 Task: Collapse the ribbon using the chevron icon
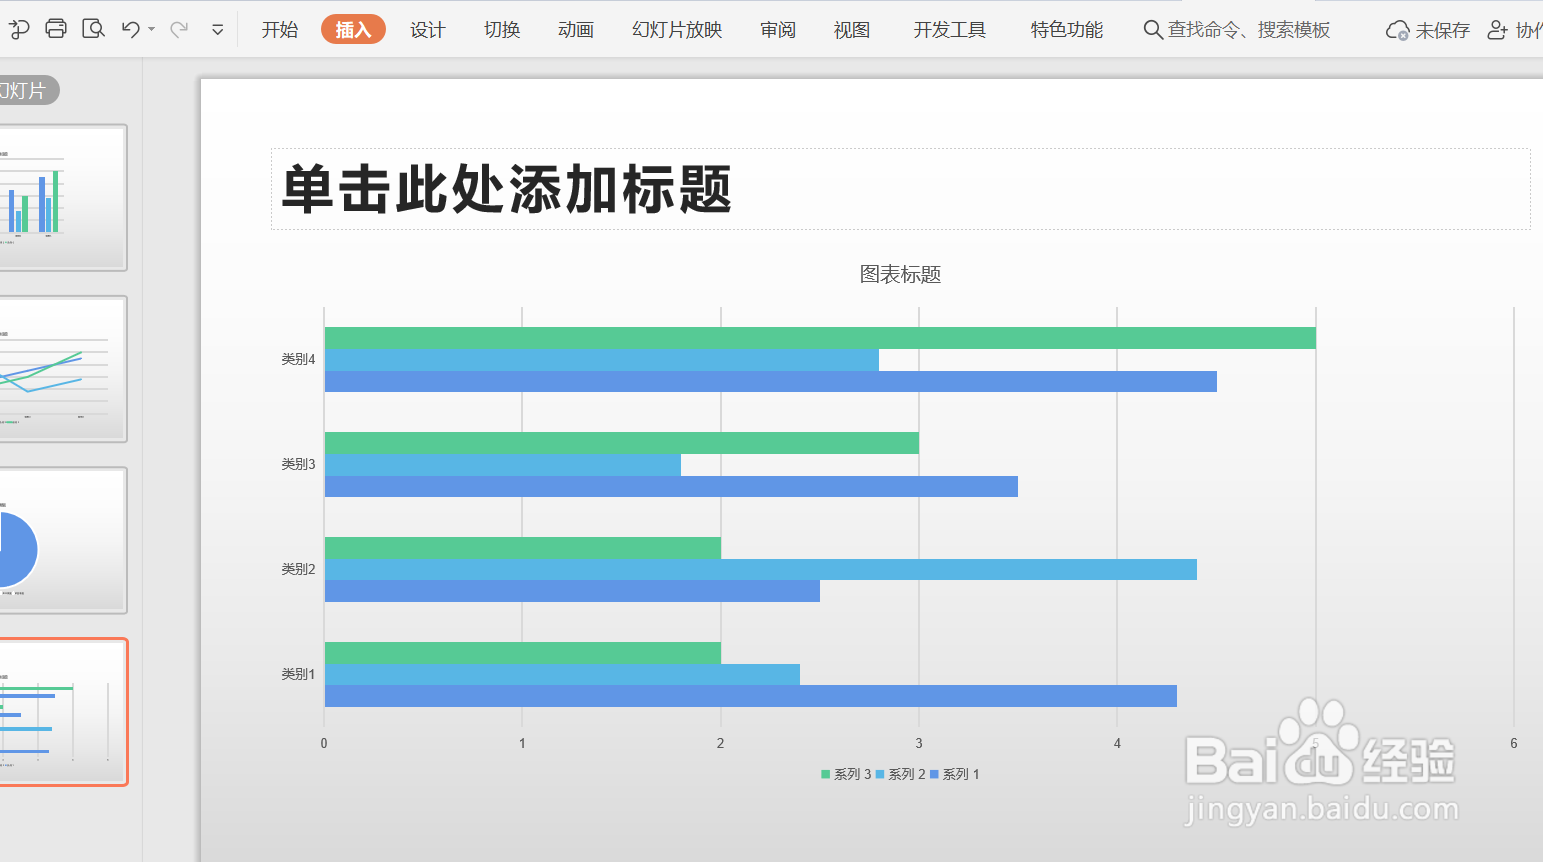pyautogui.click(x=217, y=29)
